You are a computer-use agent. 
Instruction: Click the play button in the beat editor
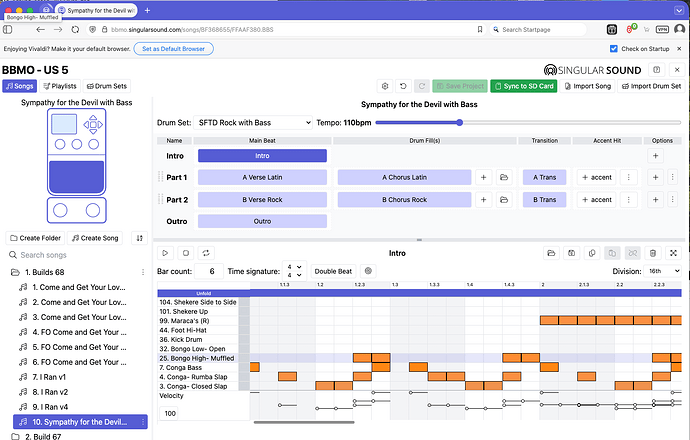click(x=164, y=254)
